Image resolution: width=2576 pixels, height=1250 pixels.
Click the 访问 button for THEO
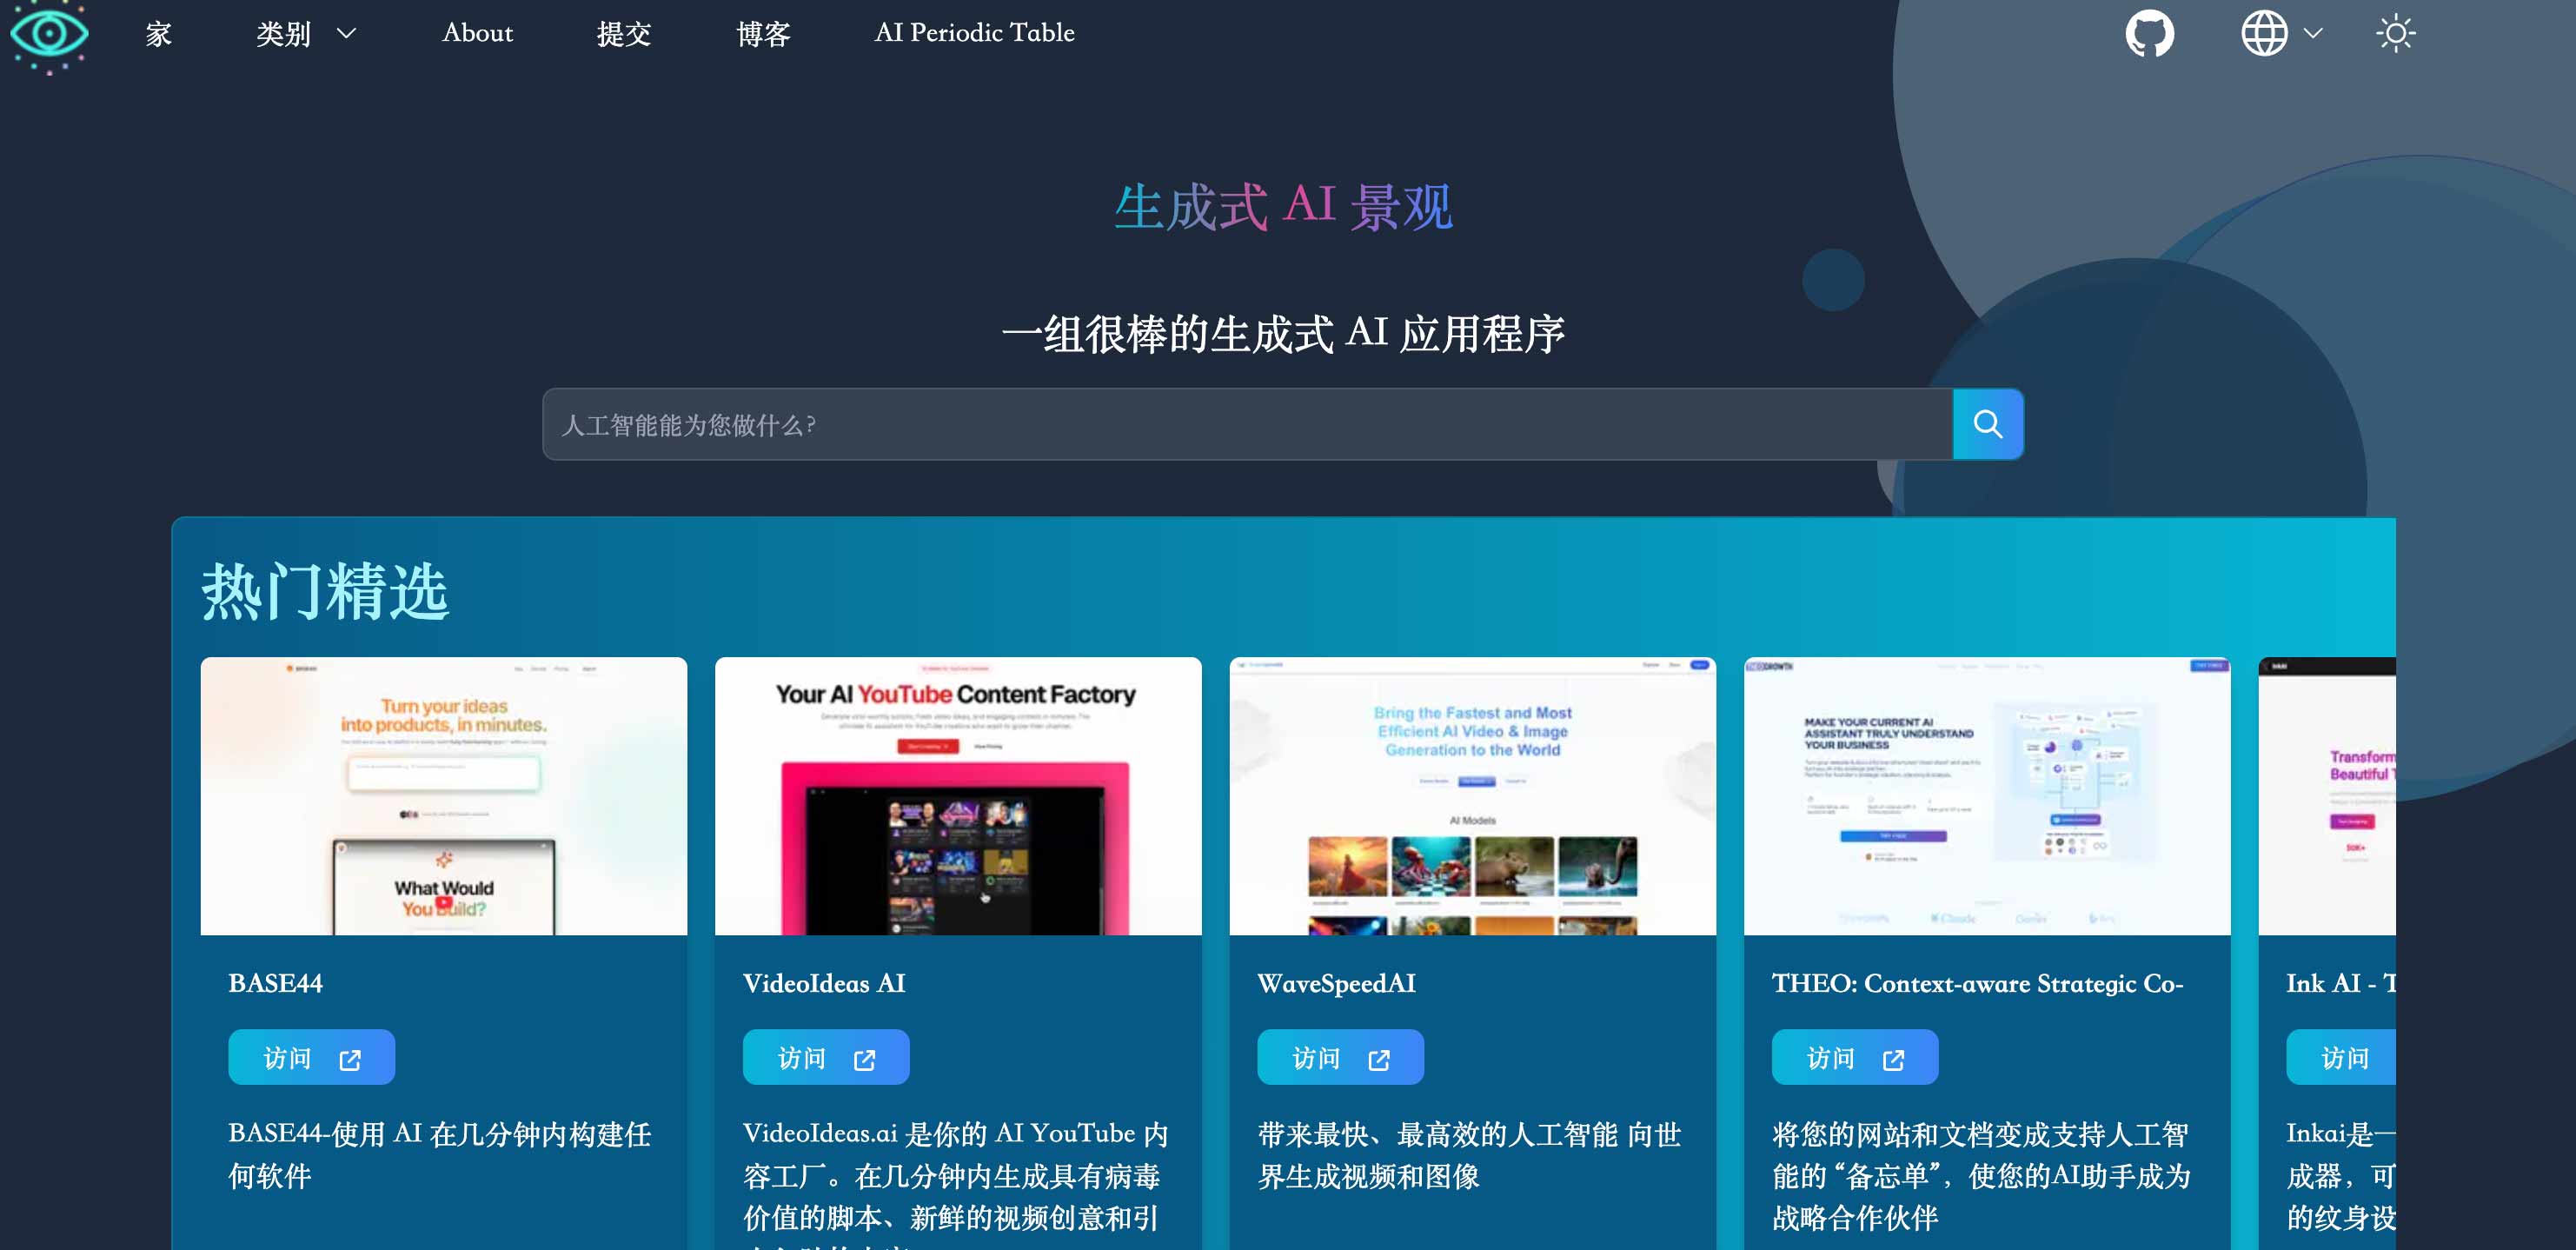[1855, 1057]
